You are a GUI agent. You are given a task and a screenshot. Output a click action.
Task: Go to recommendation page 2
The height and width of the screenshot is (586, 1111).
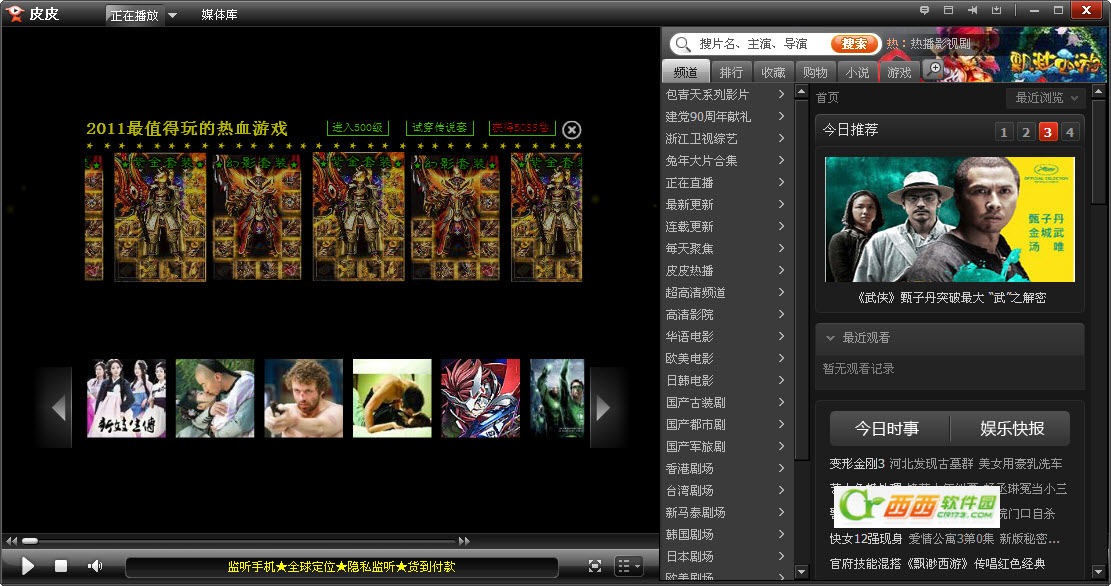point(1025,131)
